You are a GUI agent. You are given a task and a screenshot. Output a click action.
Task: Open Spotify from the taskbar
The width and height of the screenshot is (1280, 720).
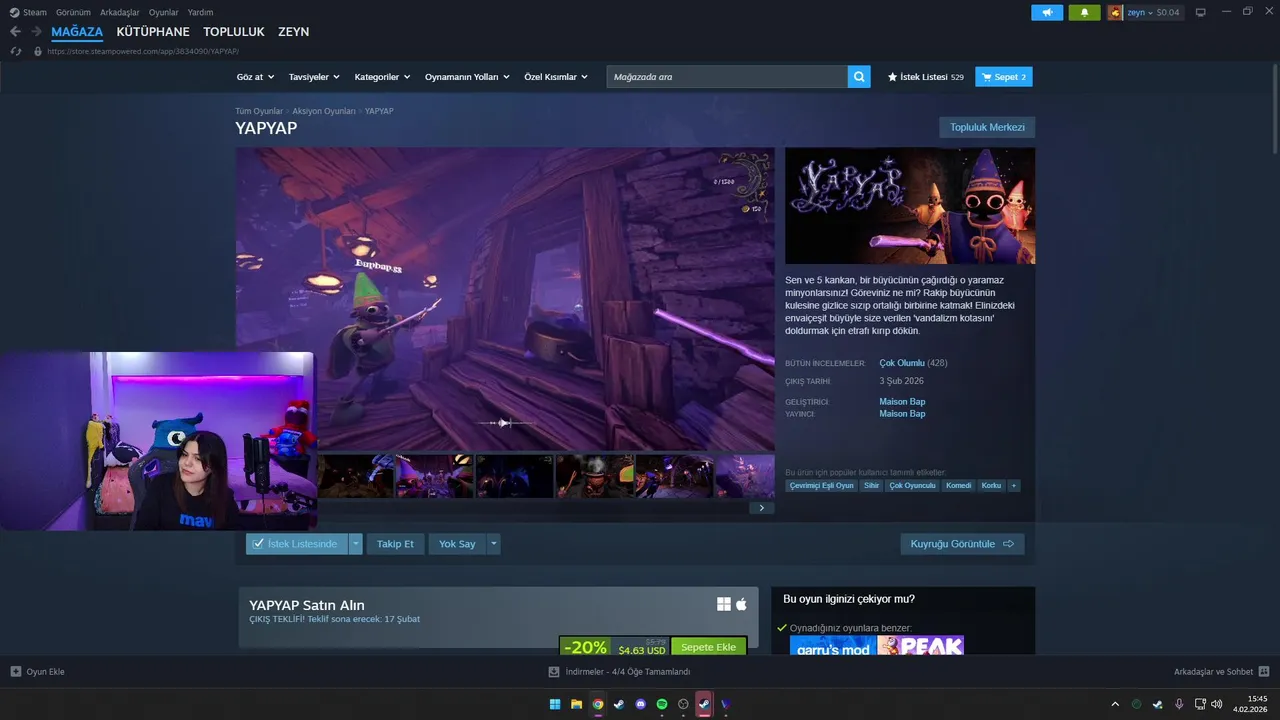(662, 704)
